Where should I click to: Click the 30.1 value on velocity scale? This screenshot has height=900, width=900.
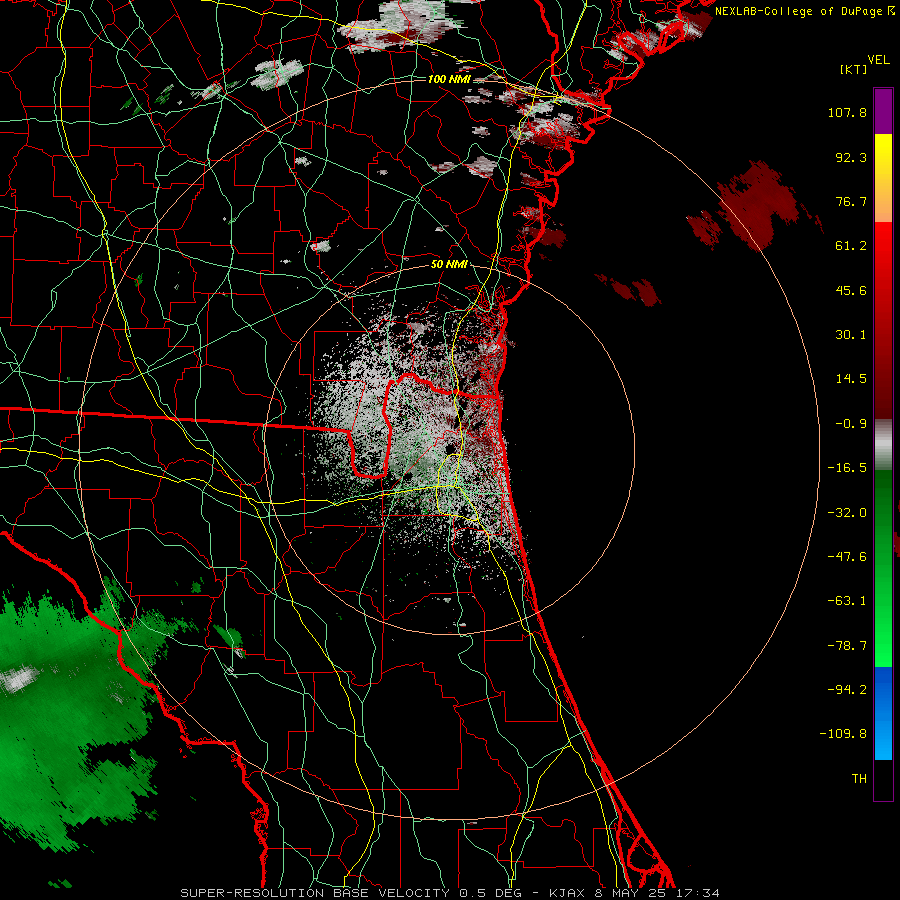click(851, 335)
